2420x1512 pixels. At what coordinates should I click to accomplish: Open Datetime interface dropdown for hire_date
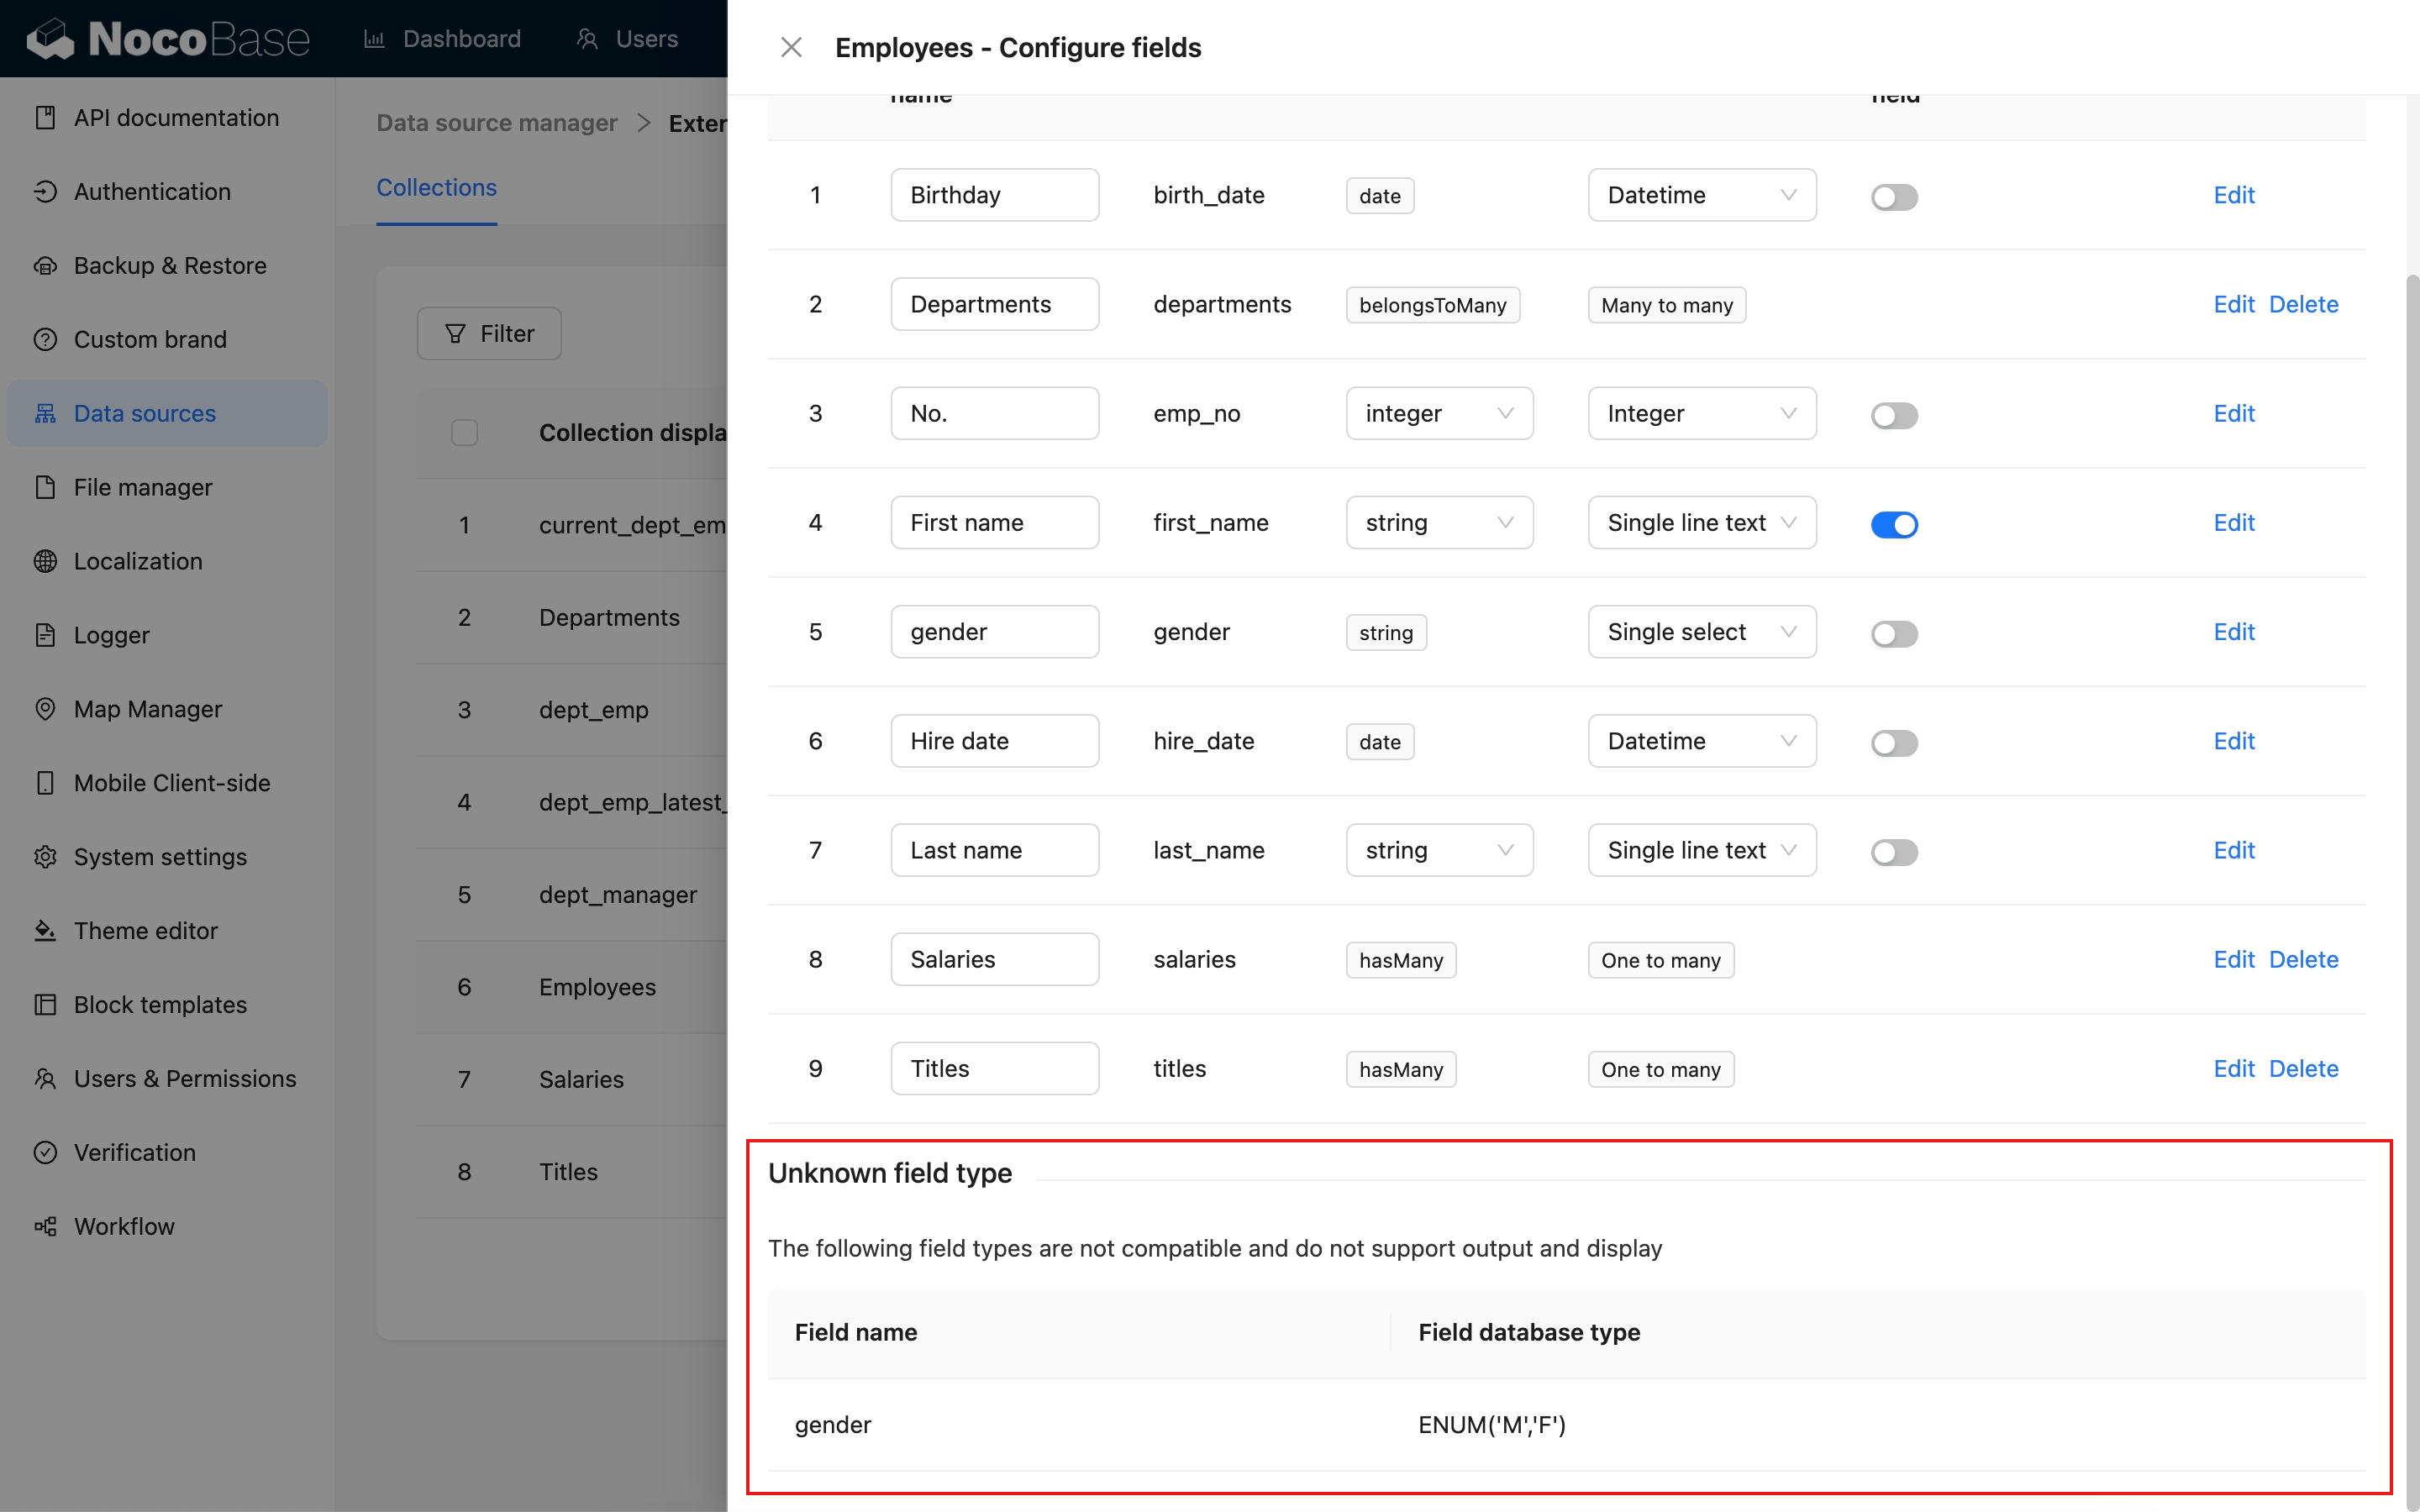coord(1702,741)
